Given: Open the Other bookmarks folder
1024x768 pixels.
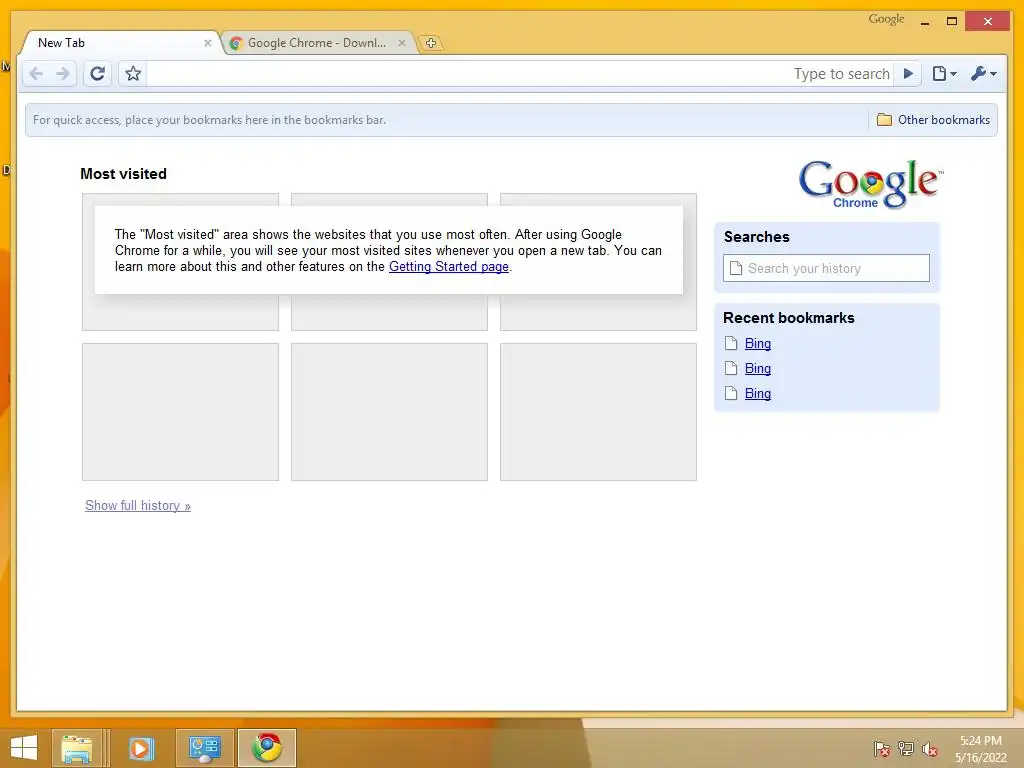Looking at the screenshot, I should (x=933, y=120).
